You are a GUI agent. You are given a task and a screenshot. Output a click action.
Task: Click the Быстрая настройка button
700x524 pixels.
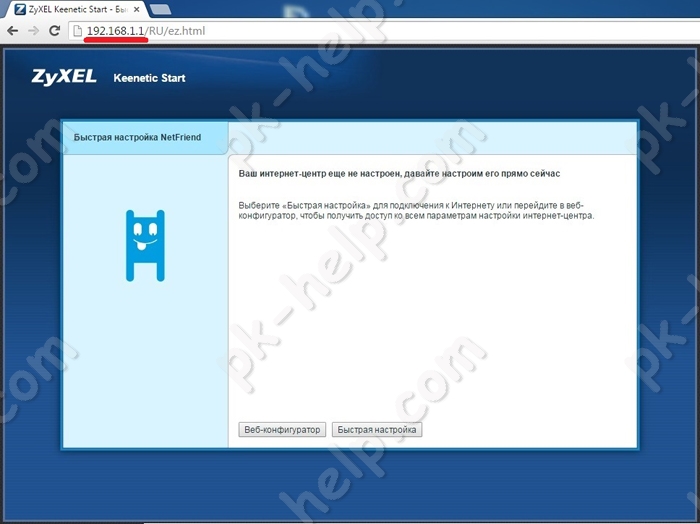coord(377,430)
